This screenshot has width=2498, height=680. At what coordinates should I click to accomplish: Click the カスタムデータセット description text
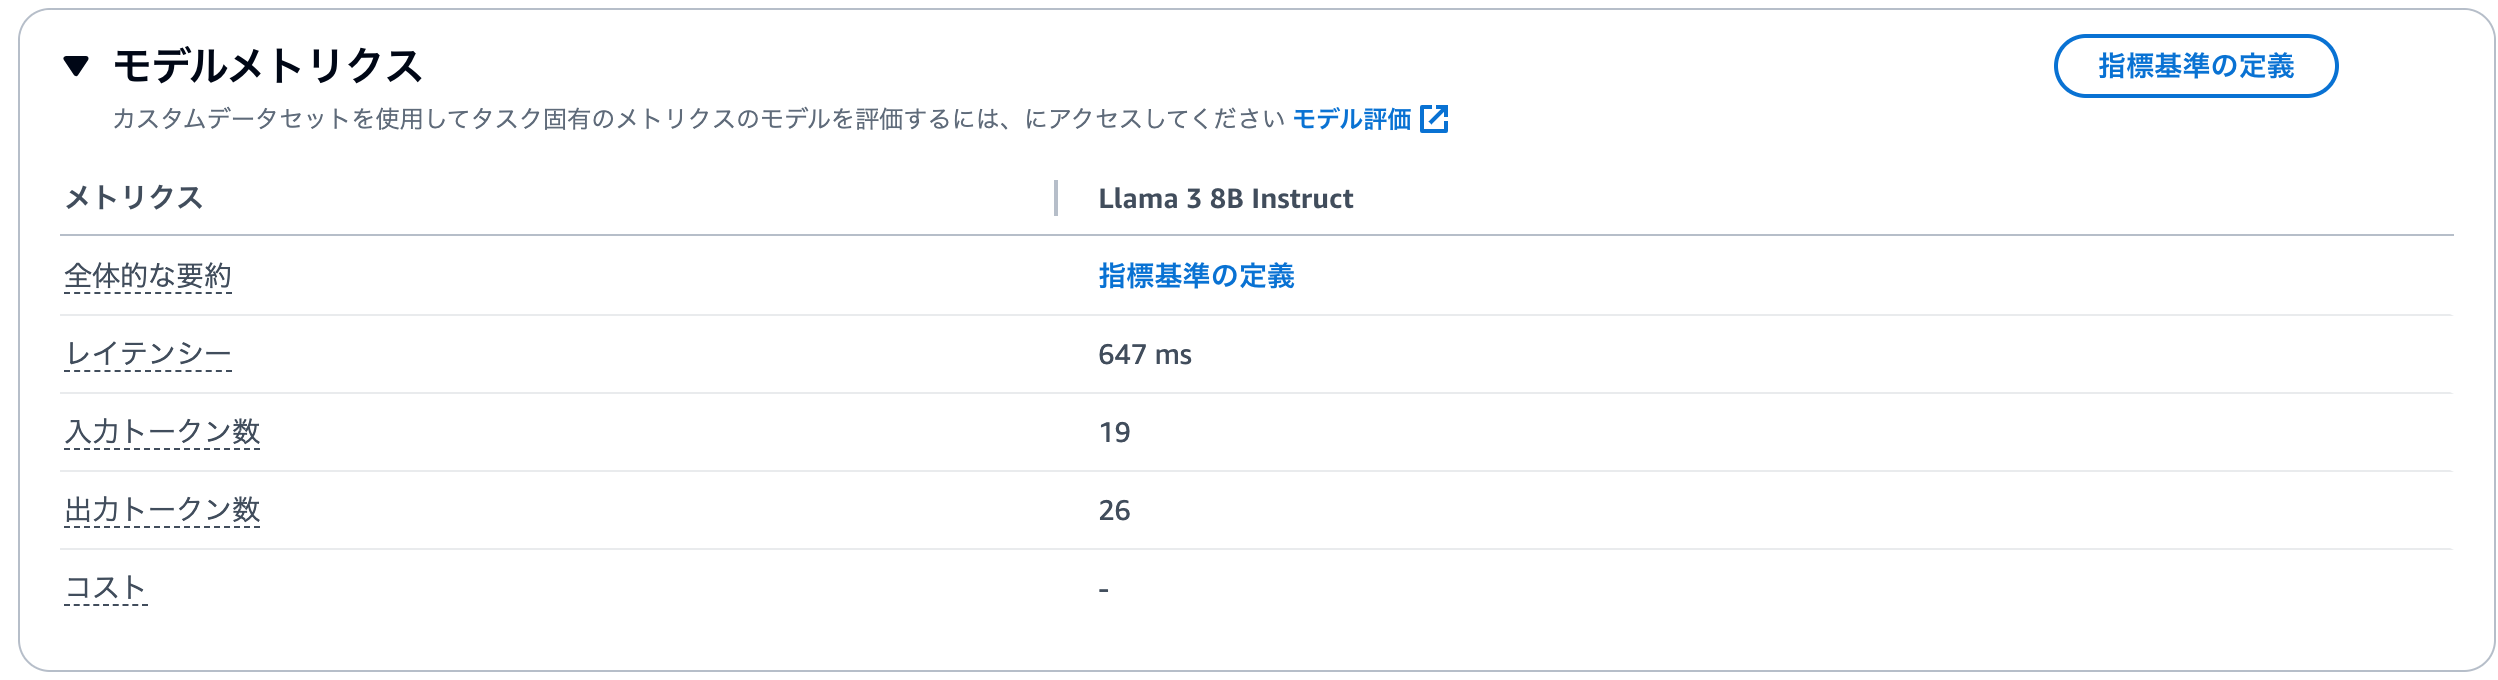tap(600, 119)
